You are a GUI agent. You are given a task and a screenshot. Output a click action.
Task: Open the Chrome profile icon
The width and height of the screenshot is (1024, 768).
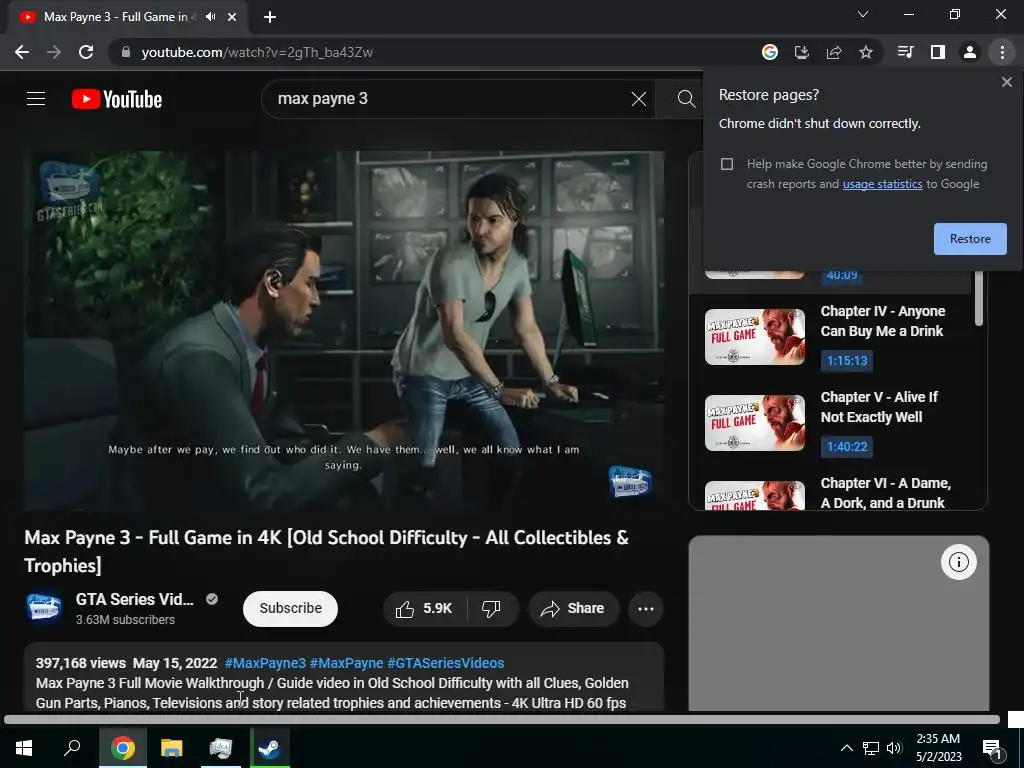[x=970, y=52]
